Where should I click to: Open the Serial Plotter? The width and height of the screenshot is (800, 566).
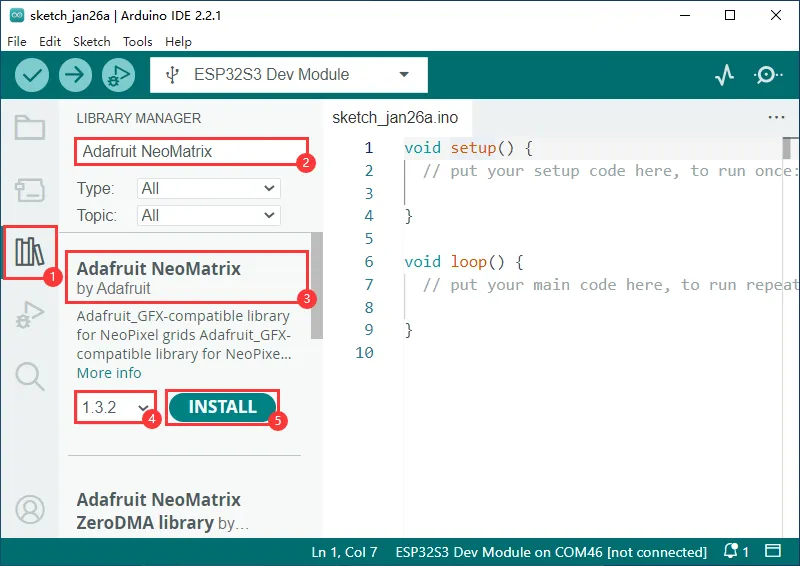click(x=725, y=75)
